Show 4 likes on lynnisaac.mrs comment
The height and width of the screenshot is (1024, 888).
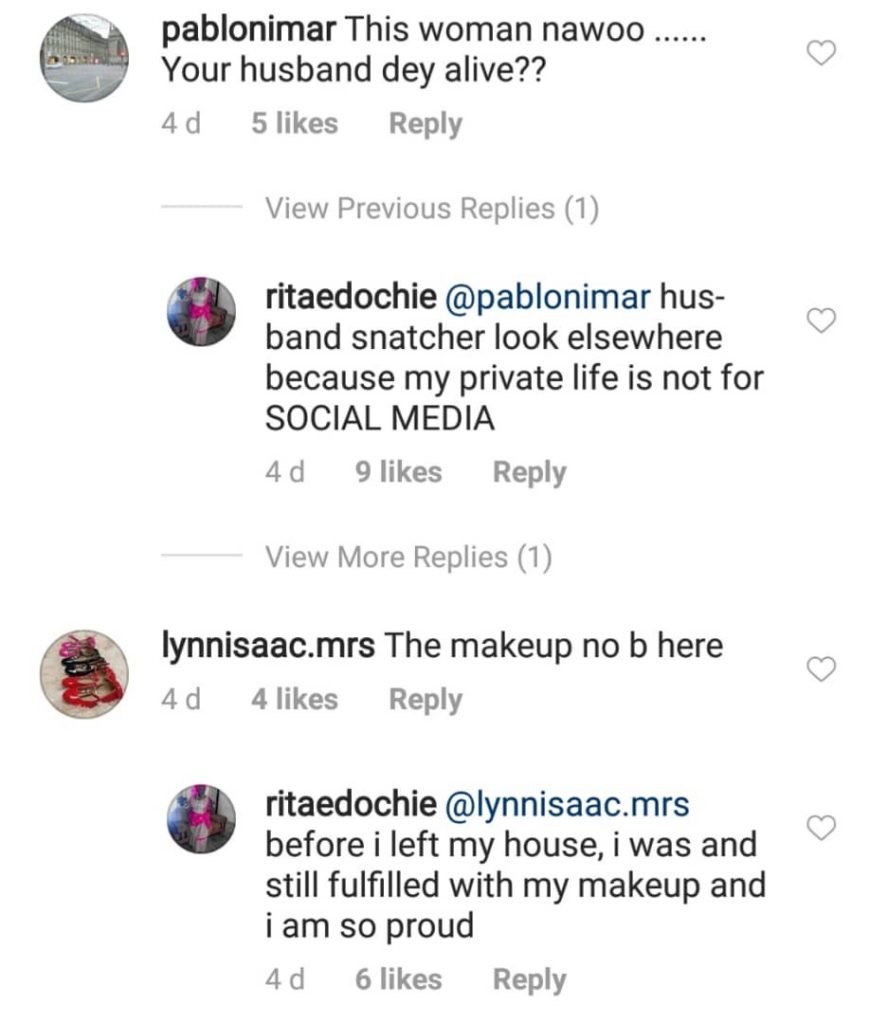click(294, 700)
